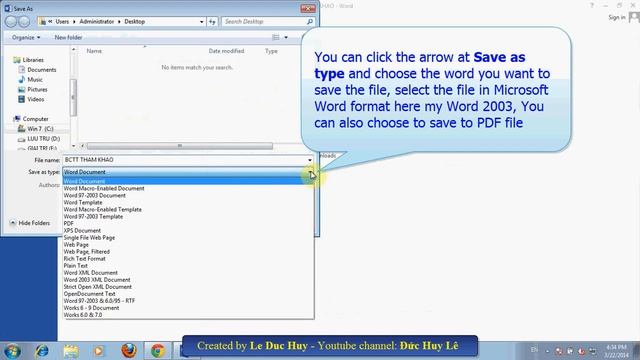Click the EN language indicator

[534, 350]
